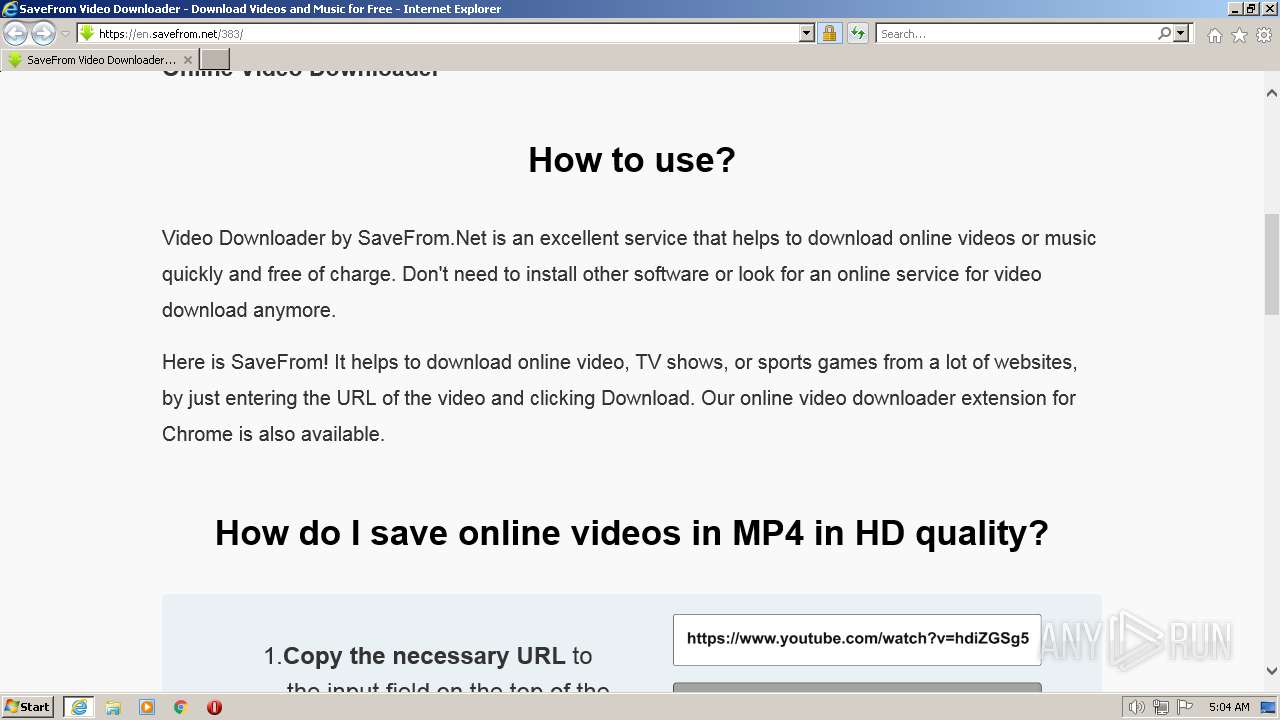Open the recent pages dropdown arrow
The image size is (1280, 720).
65,34
